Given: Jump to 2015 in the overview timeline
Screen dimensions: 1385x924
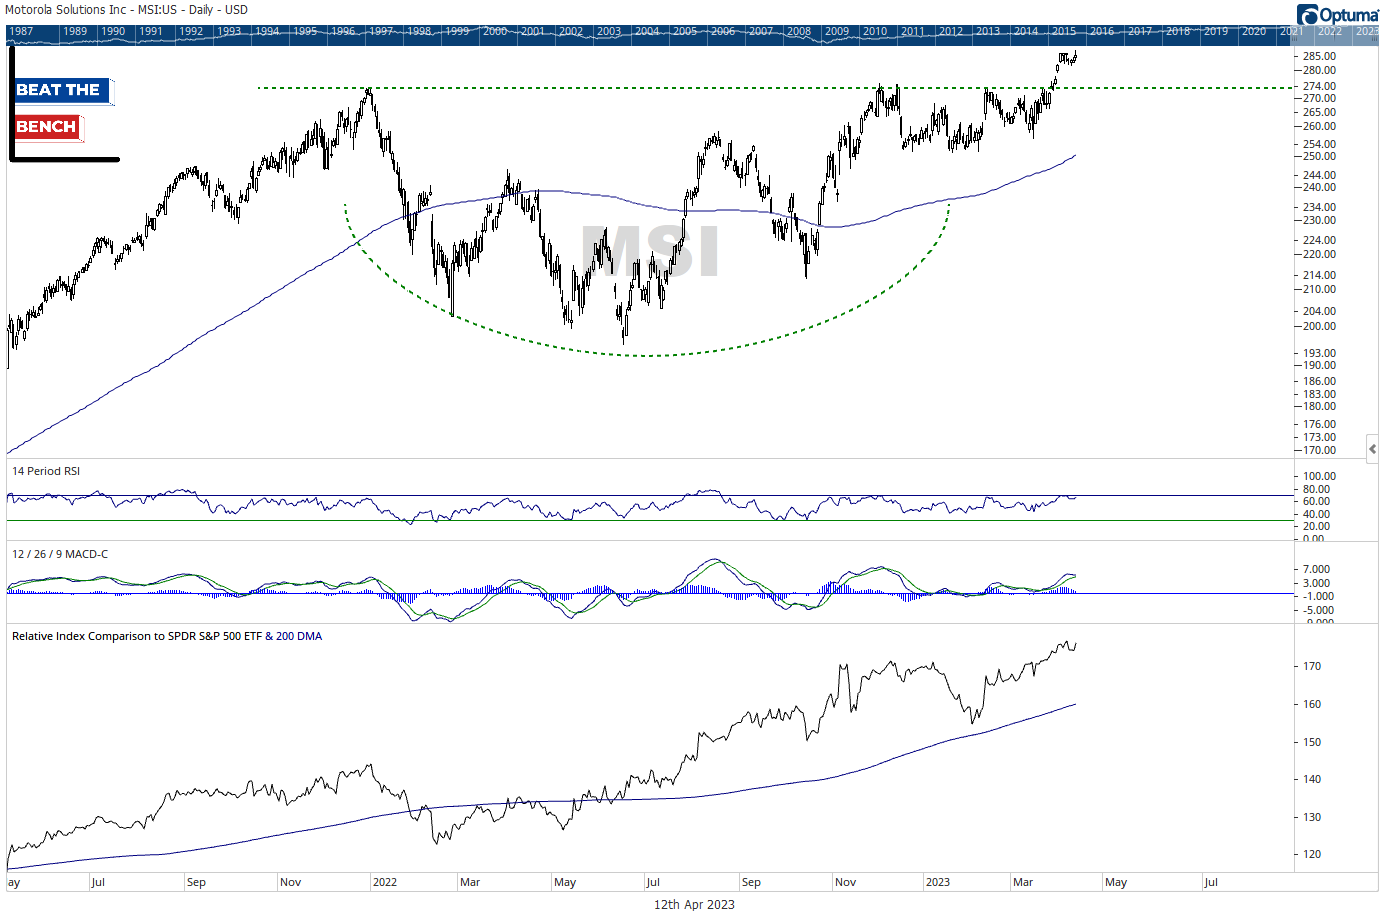Looking at the screenshot, I should pyautogui.click(x=1064, y=31).
